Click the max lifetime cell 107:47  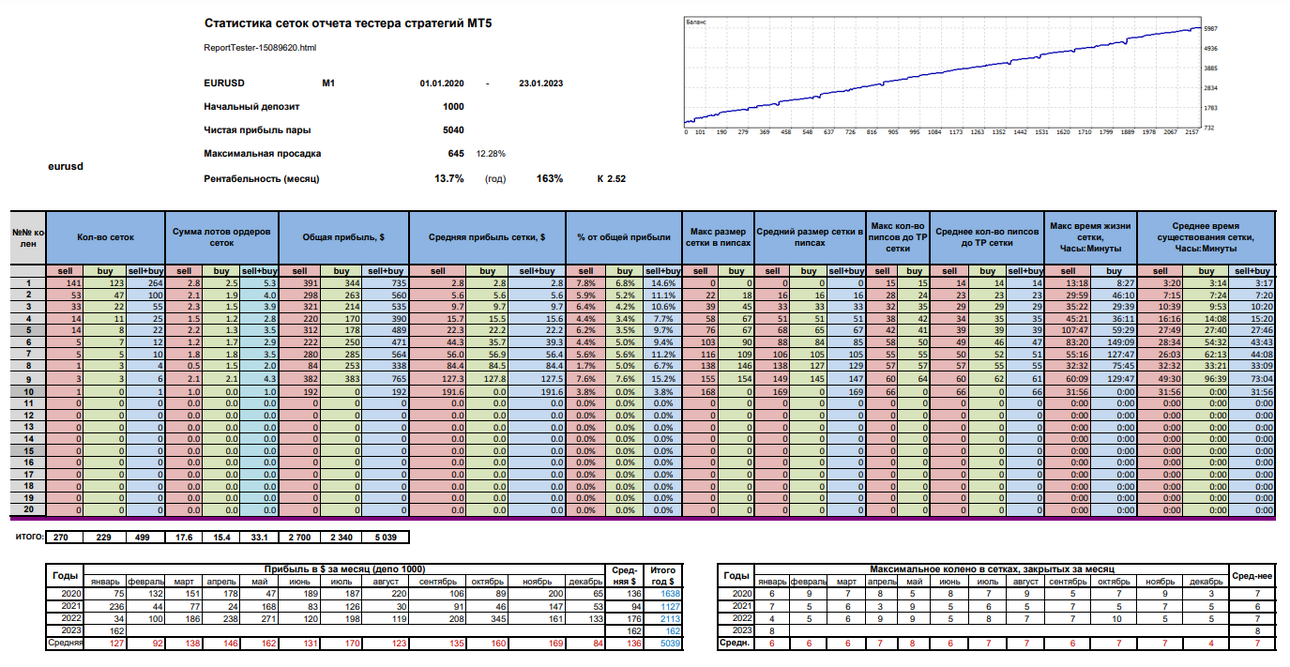[1068, 331]
